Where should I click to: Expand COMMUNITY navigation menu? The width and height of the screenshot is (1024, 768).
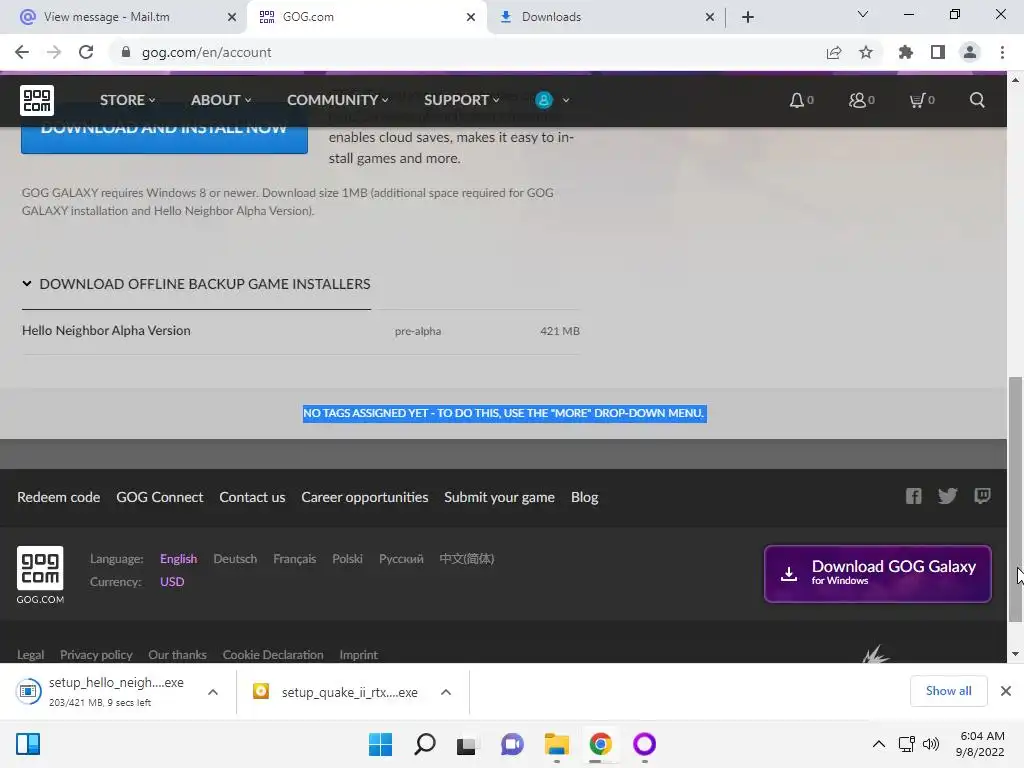[338, 100]
